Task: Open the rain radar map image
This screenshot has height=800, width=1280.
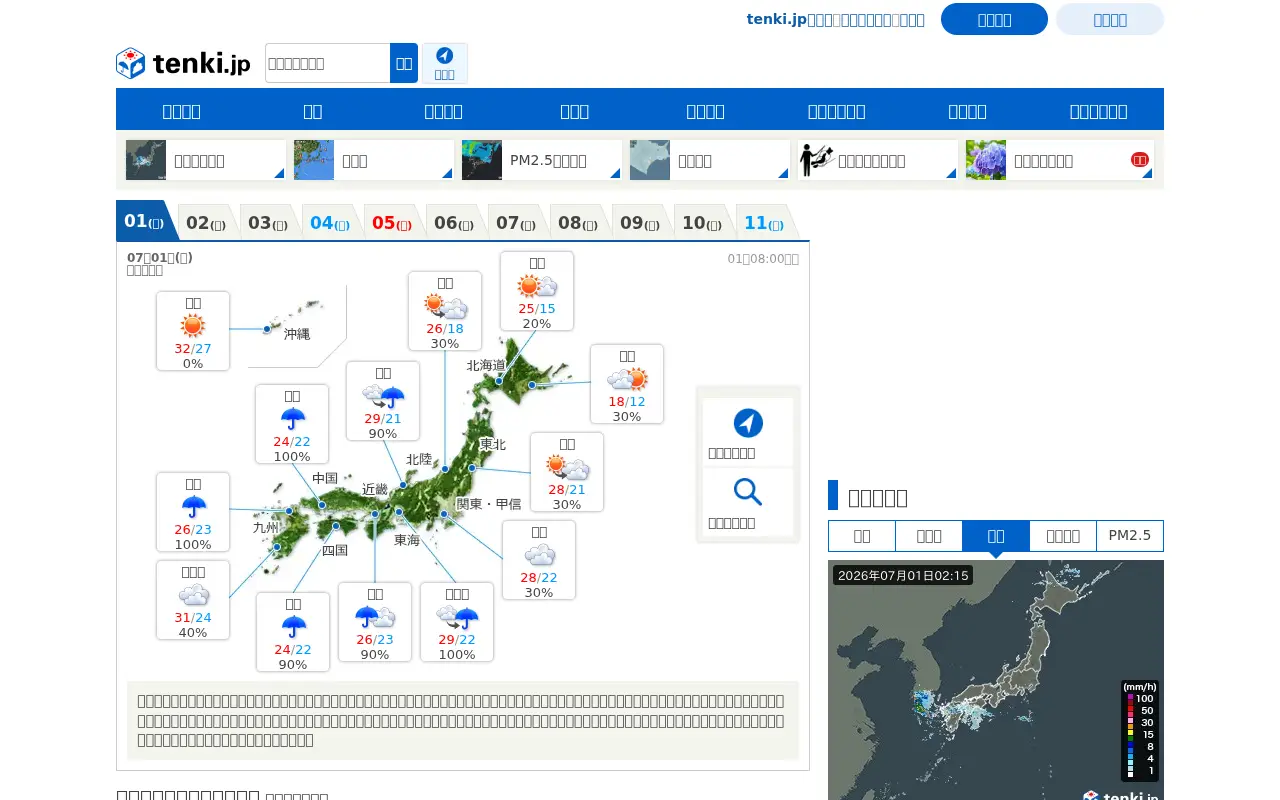Action: coord(996,680)
